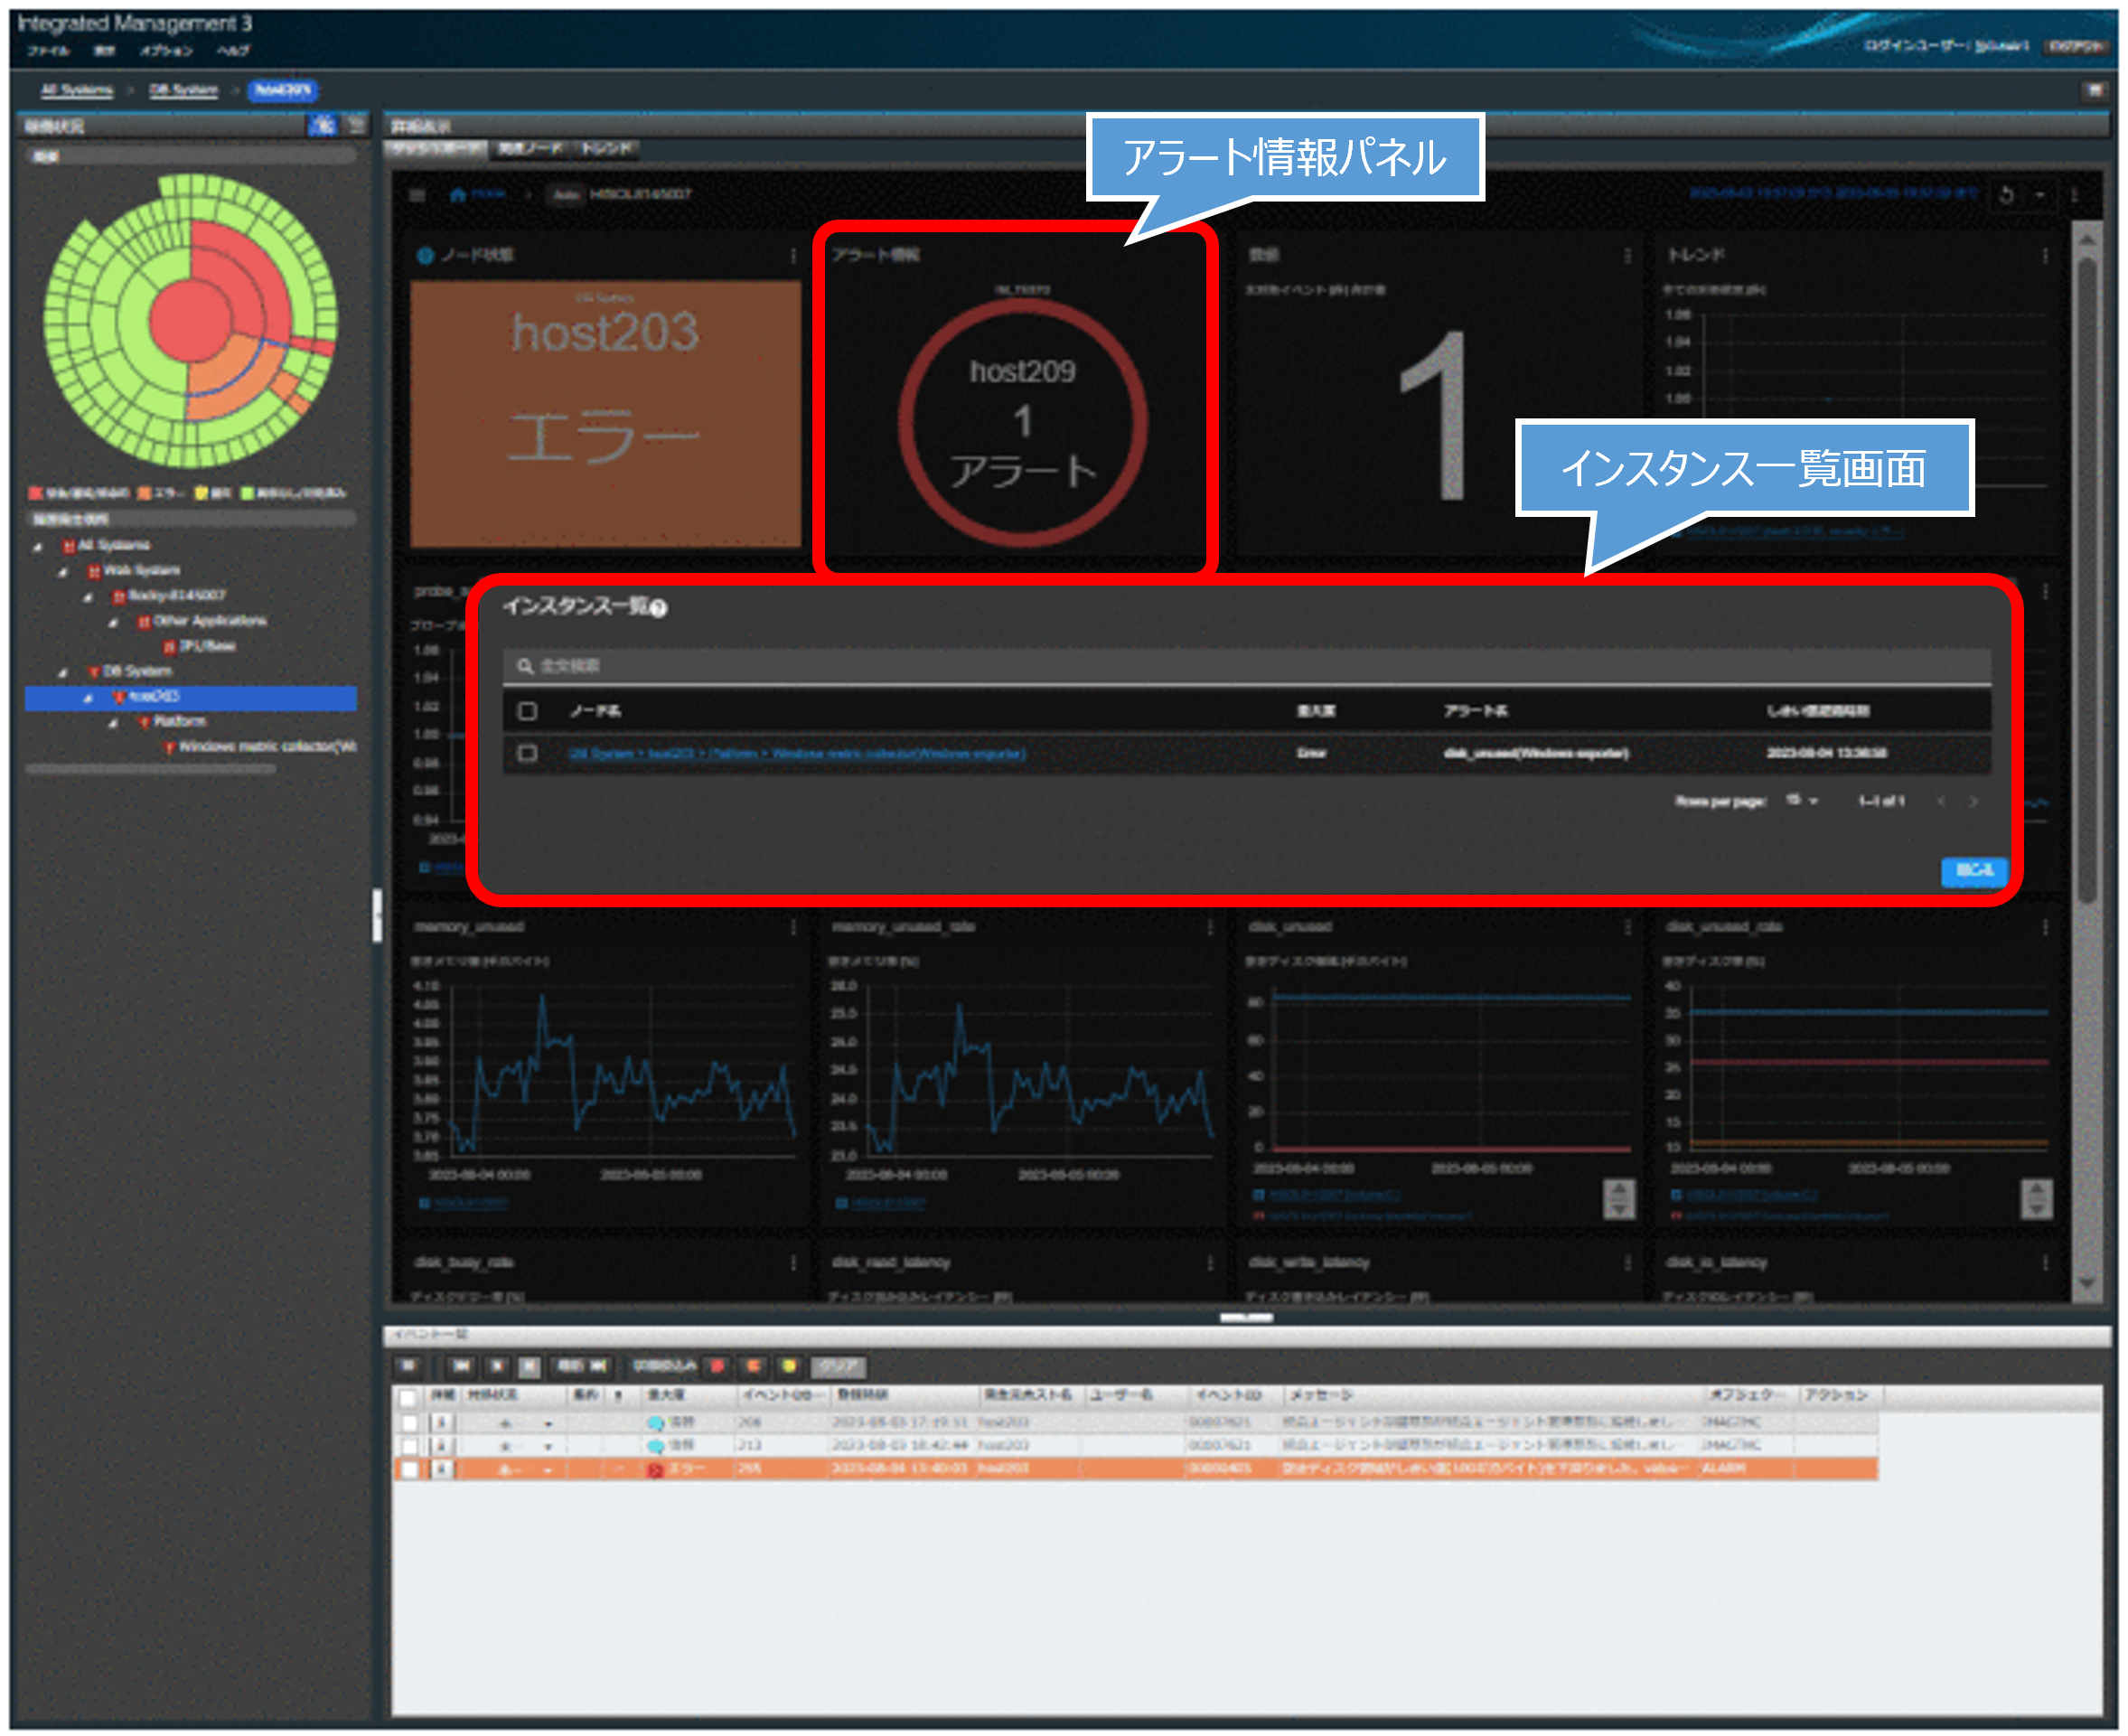
Task: Toggle select-all checkbox in instance list header
Action: [528, 712]
